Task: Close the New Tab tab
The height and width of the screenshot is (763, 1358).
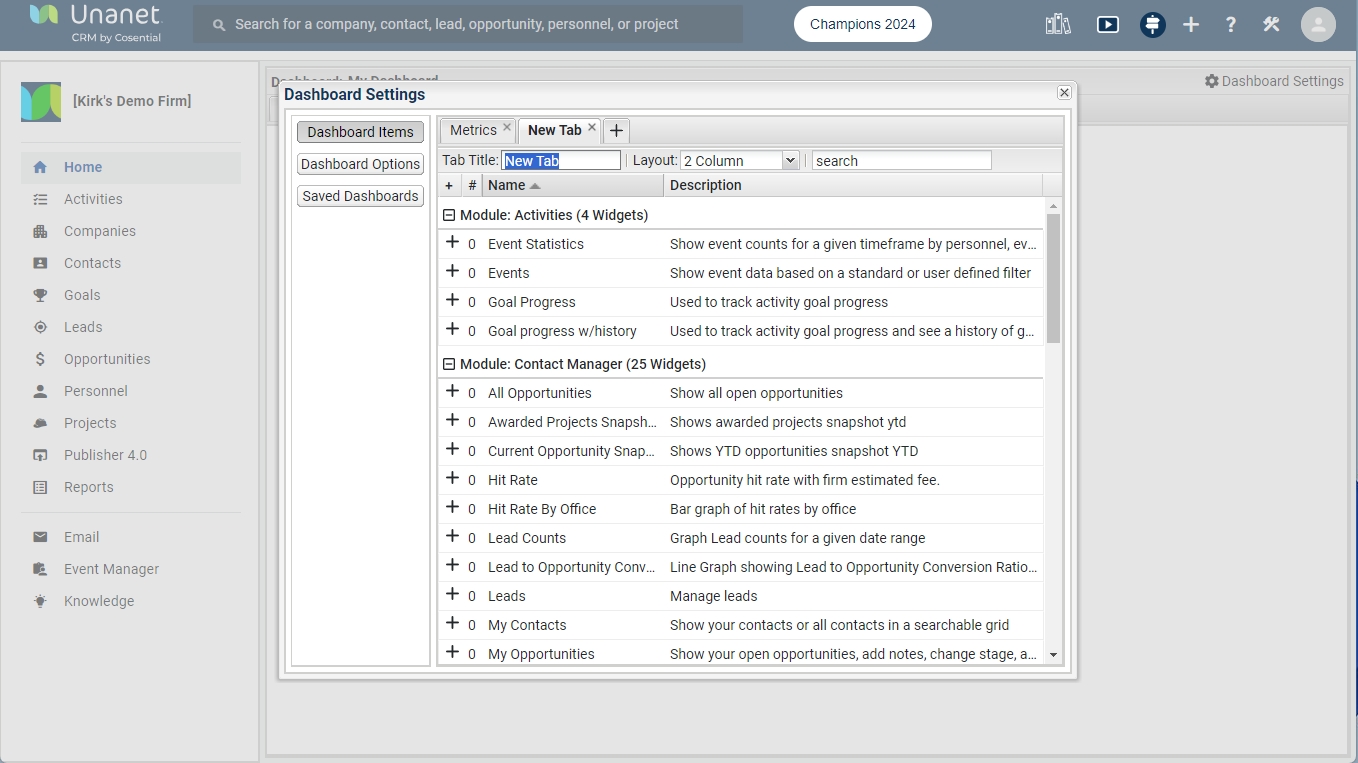Action: click(592, 128)
